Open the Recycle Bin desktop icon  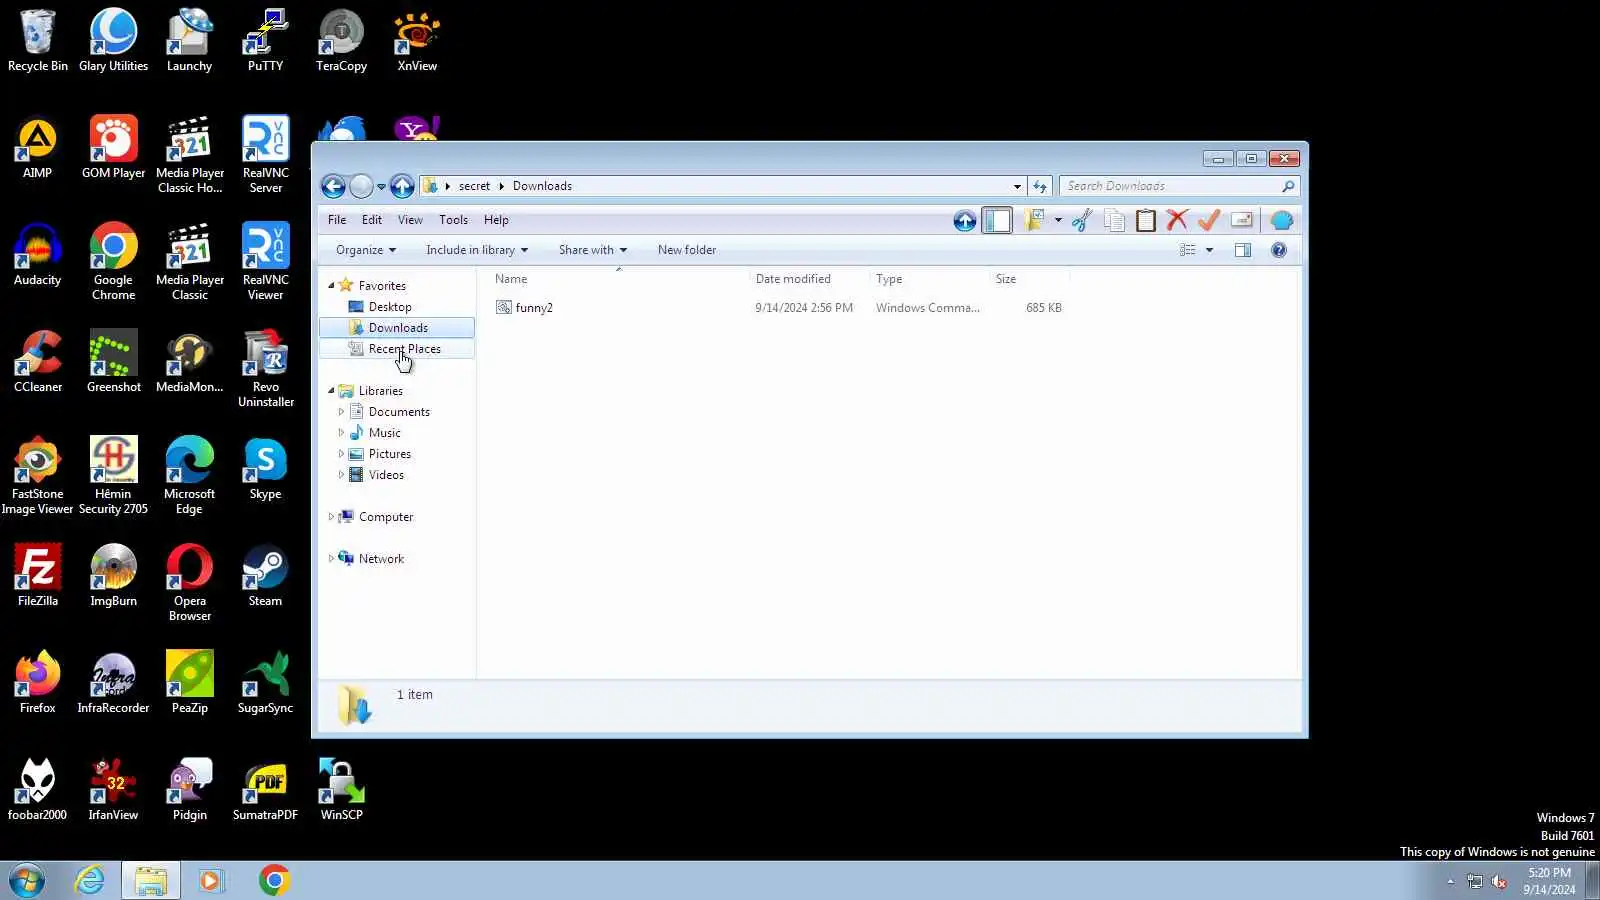click(38, 42)
